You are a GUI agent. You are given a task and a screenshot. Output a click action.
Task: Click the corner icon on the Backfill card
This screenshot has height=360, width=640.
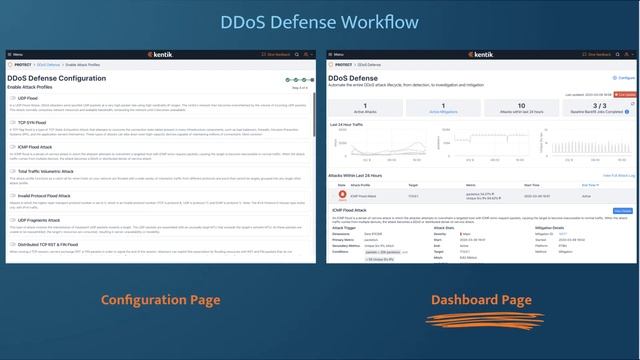click(633, 104)
